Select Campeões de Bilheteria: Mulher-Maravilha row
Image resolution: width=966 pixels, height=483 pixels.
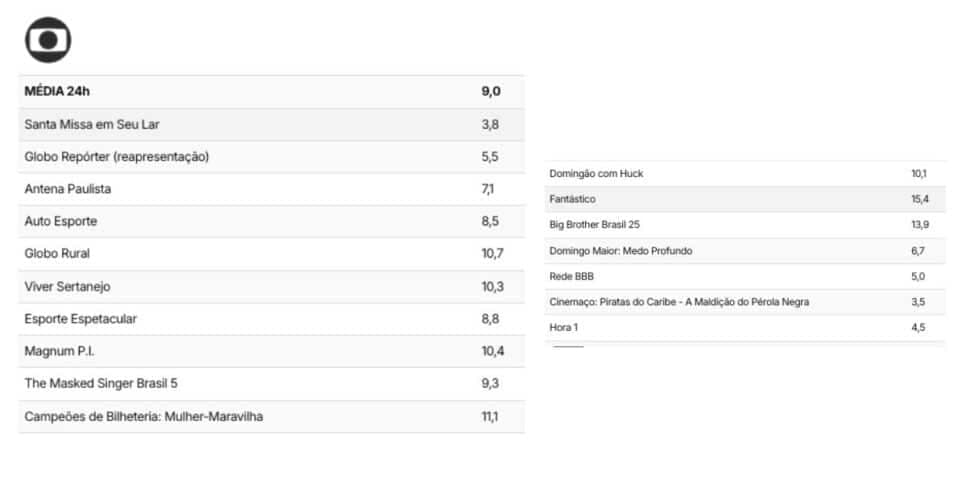pyautogui.click(x=272, y=416)
